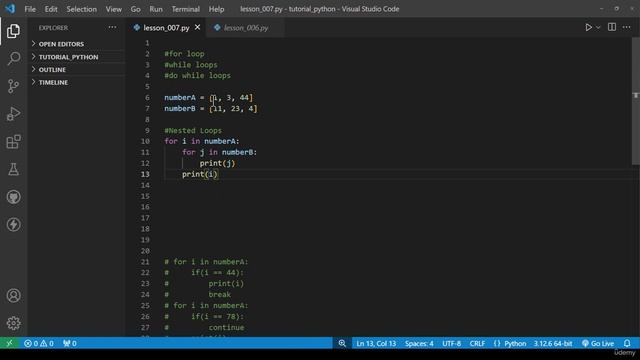Click the zoom magnifier status bar icon
Screen dimensions: 640x360
pos(342,343)
